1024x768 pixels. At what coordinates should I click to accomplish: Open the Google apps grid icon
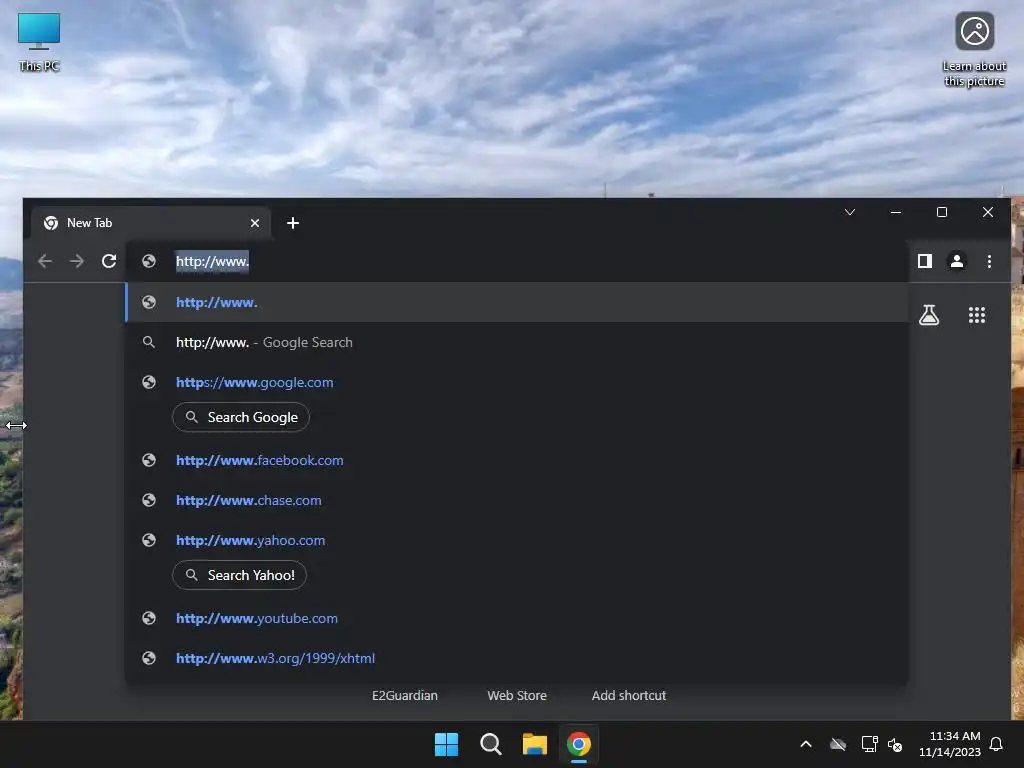pyautogui.click(x=977, y=315)
